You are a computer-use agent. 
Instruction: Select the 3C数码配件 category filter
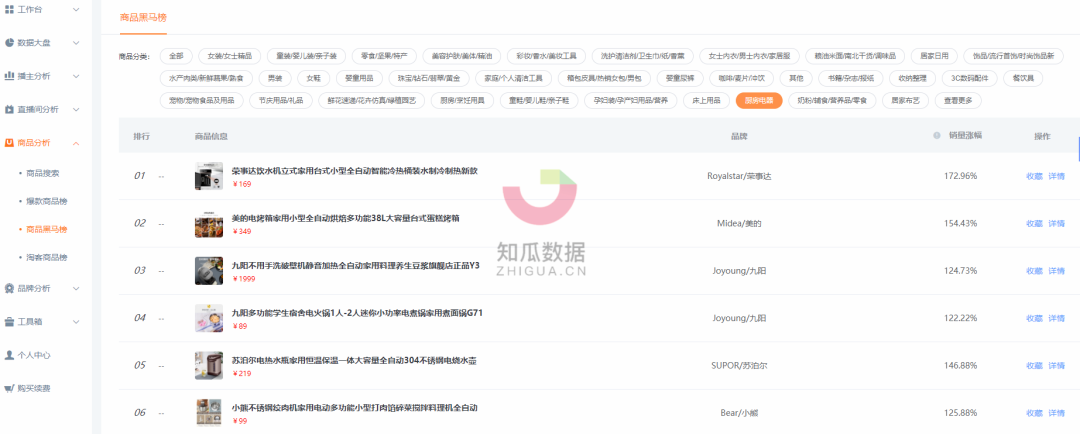pyautogui.click(x=970, y=78)
